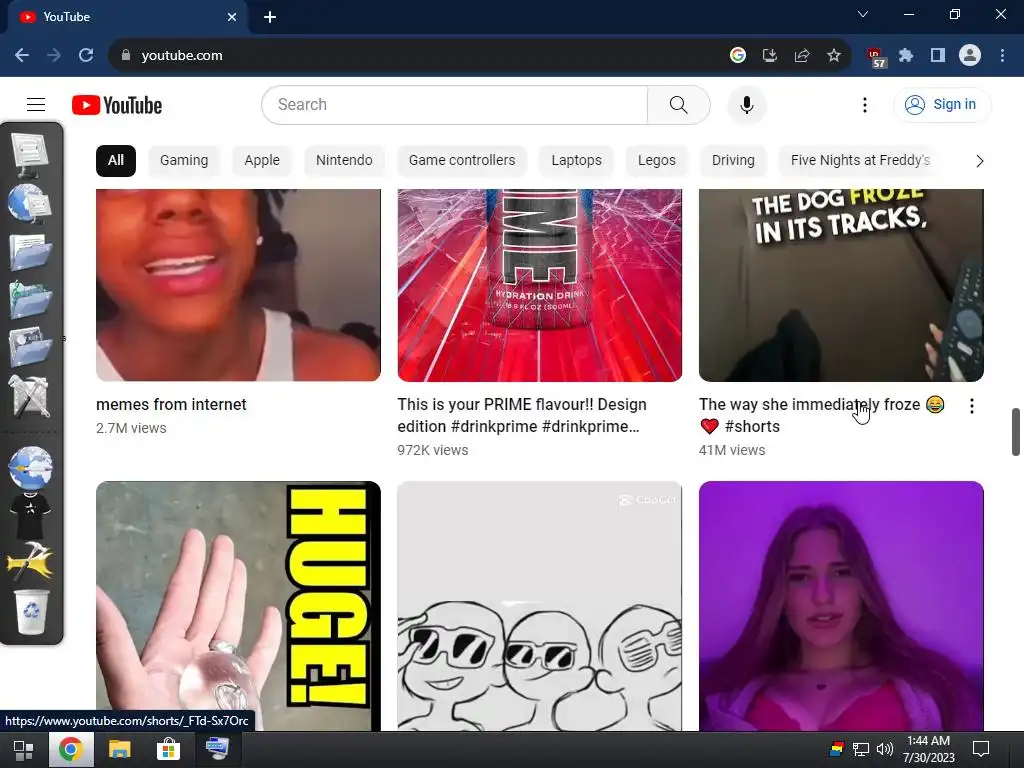Focus the YouTube search box
The height and width of the screenshot is (768, 1024).
pyautogui.click(x=455, y=104)
